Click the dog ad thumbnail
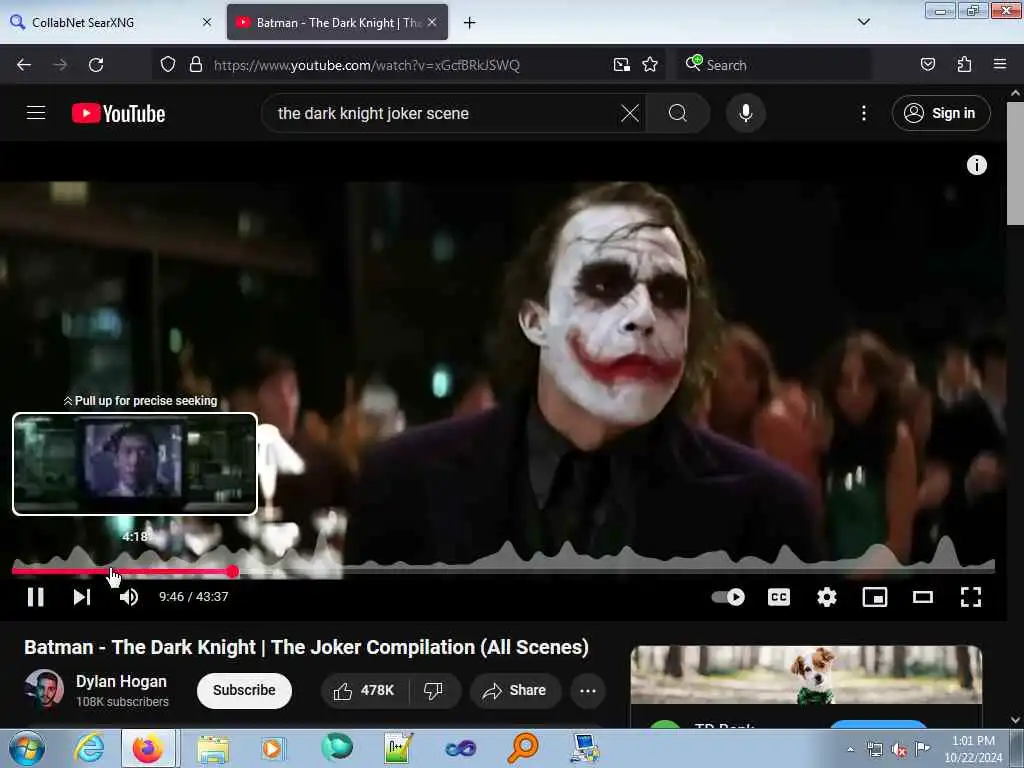Screen dimensions: 1024x768 806,675
